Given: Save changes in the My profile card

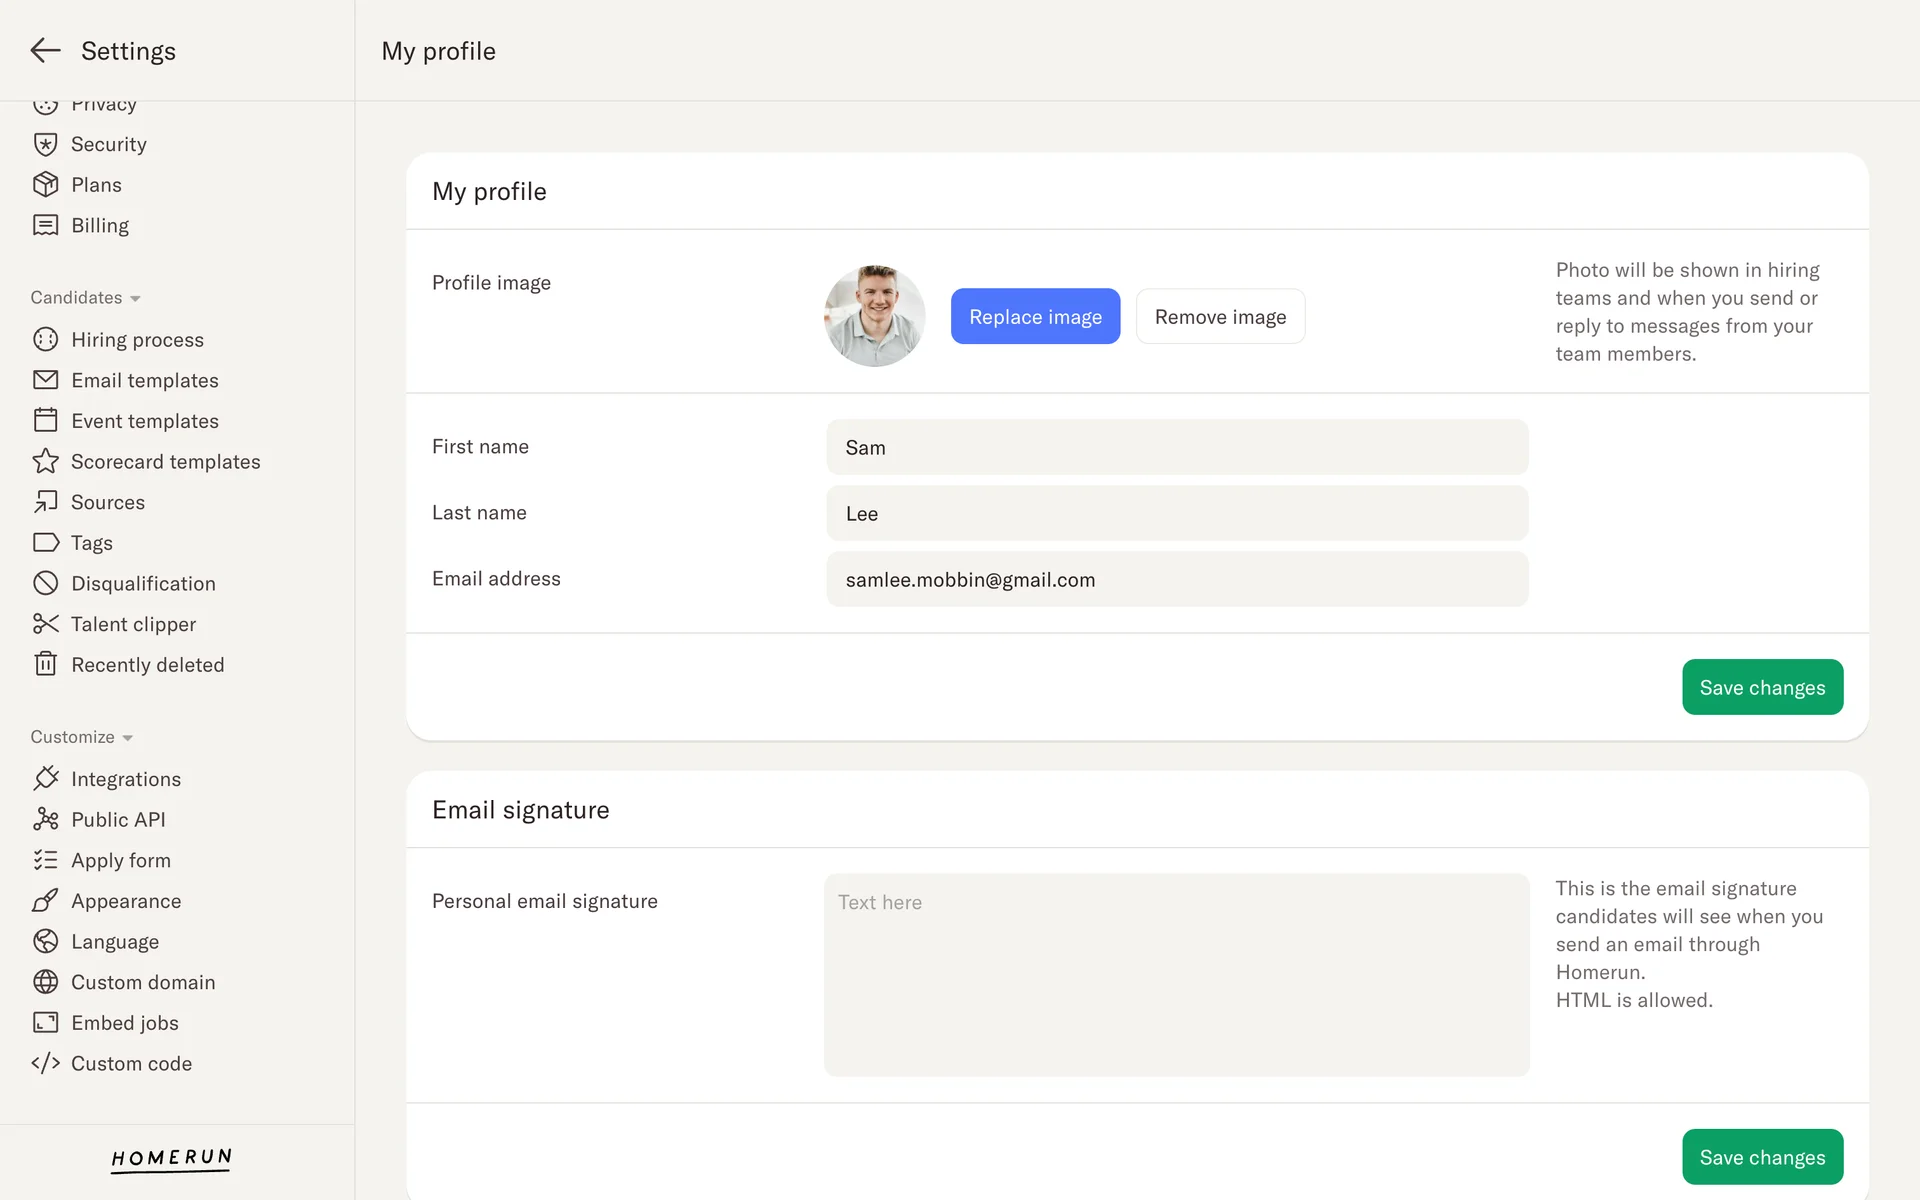Looking at the screenshot, I should (1761, 687).
